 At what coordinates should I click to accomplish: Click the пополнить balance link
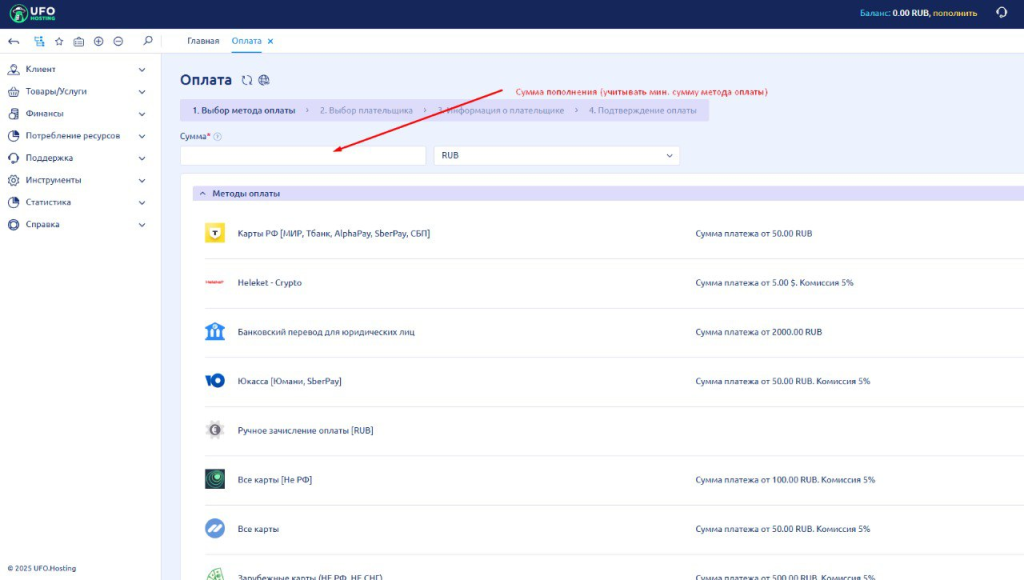[x=955, y=13]
